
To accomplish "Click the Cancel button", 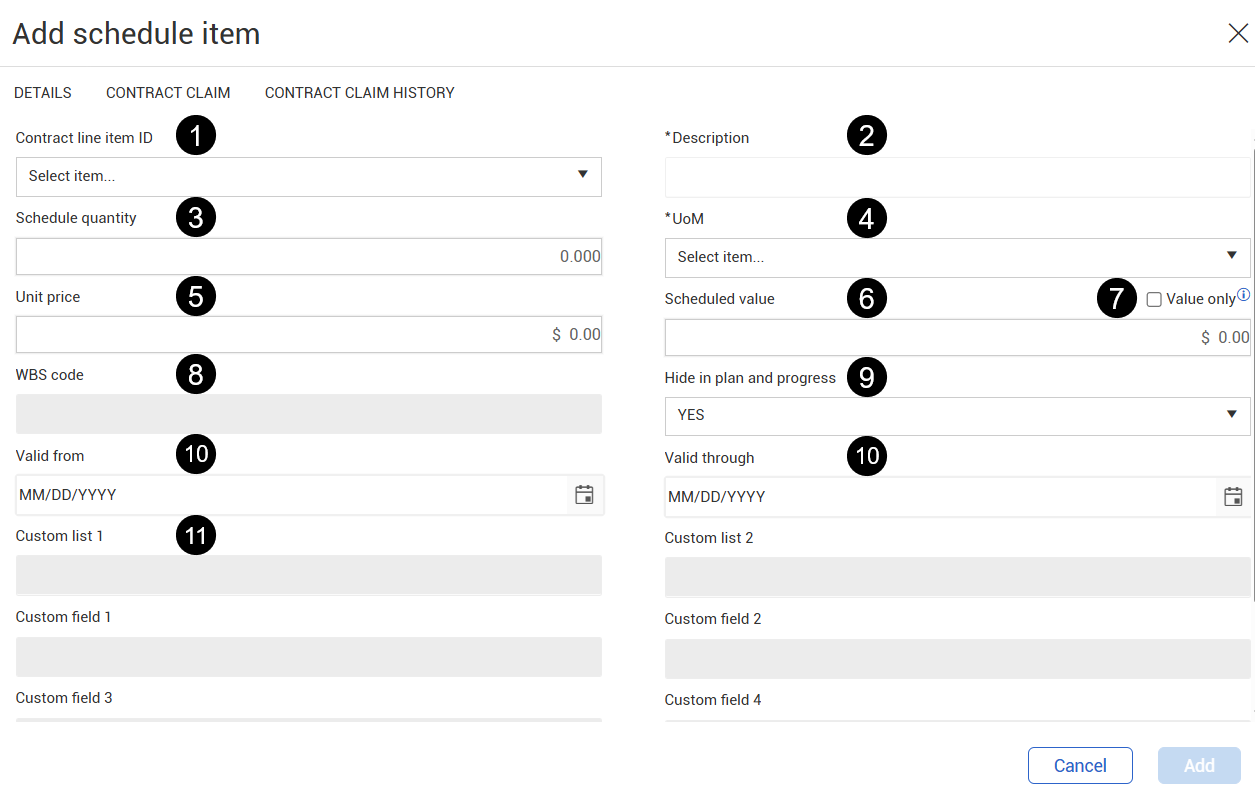I will 1080,766.
